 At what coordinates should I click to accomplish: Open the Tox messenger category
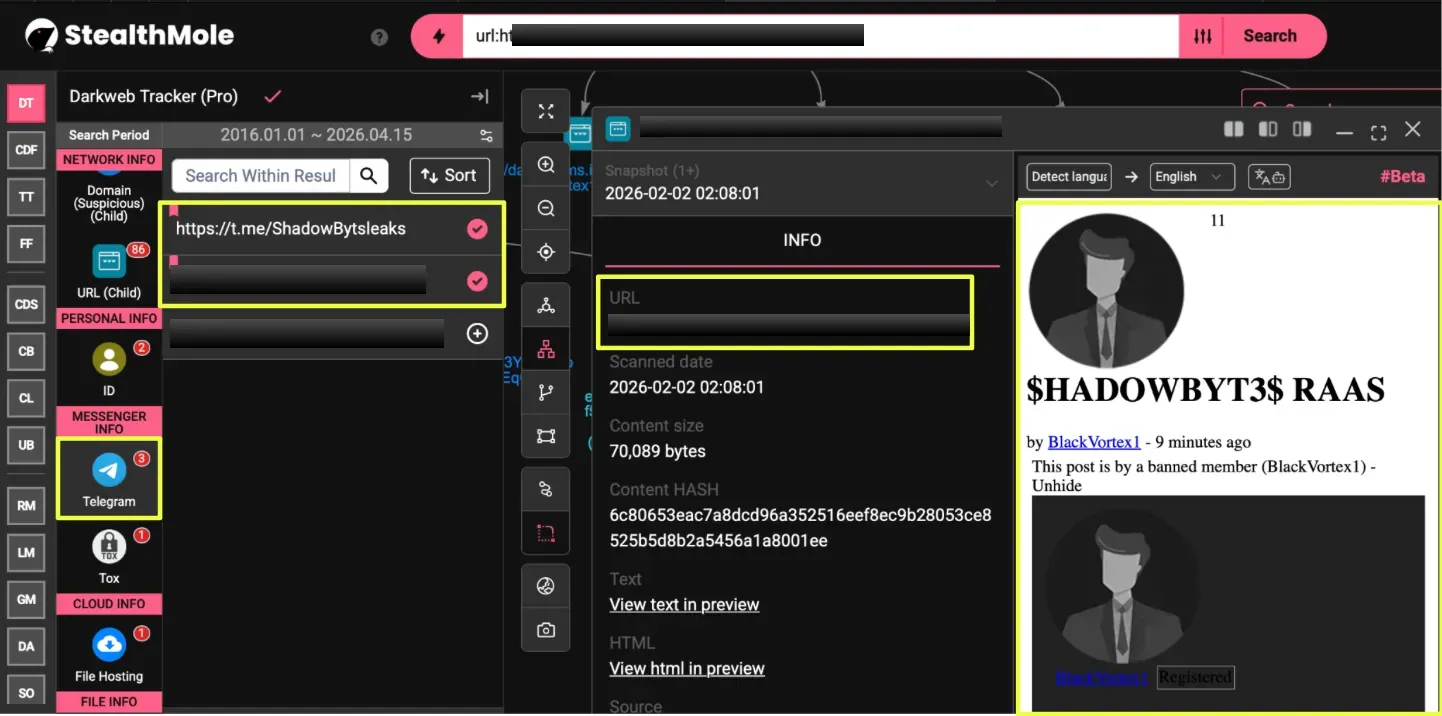pyautogui.click(x=108, y=548)
